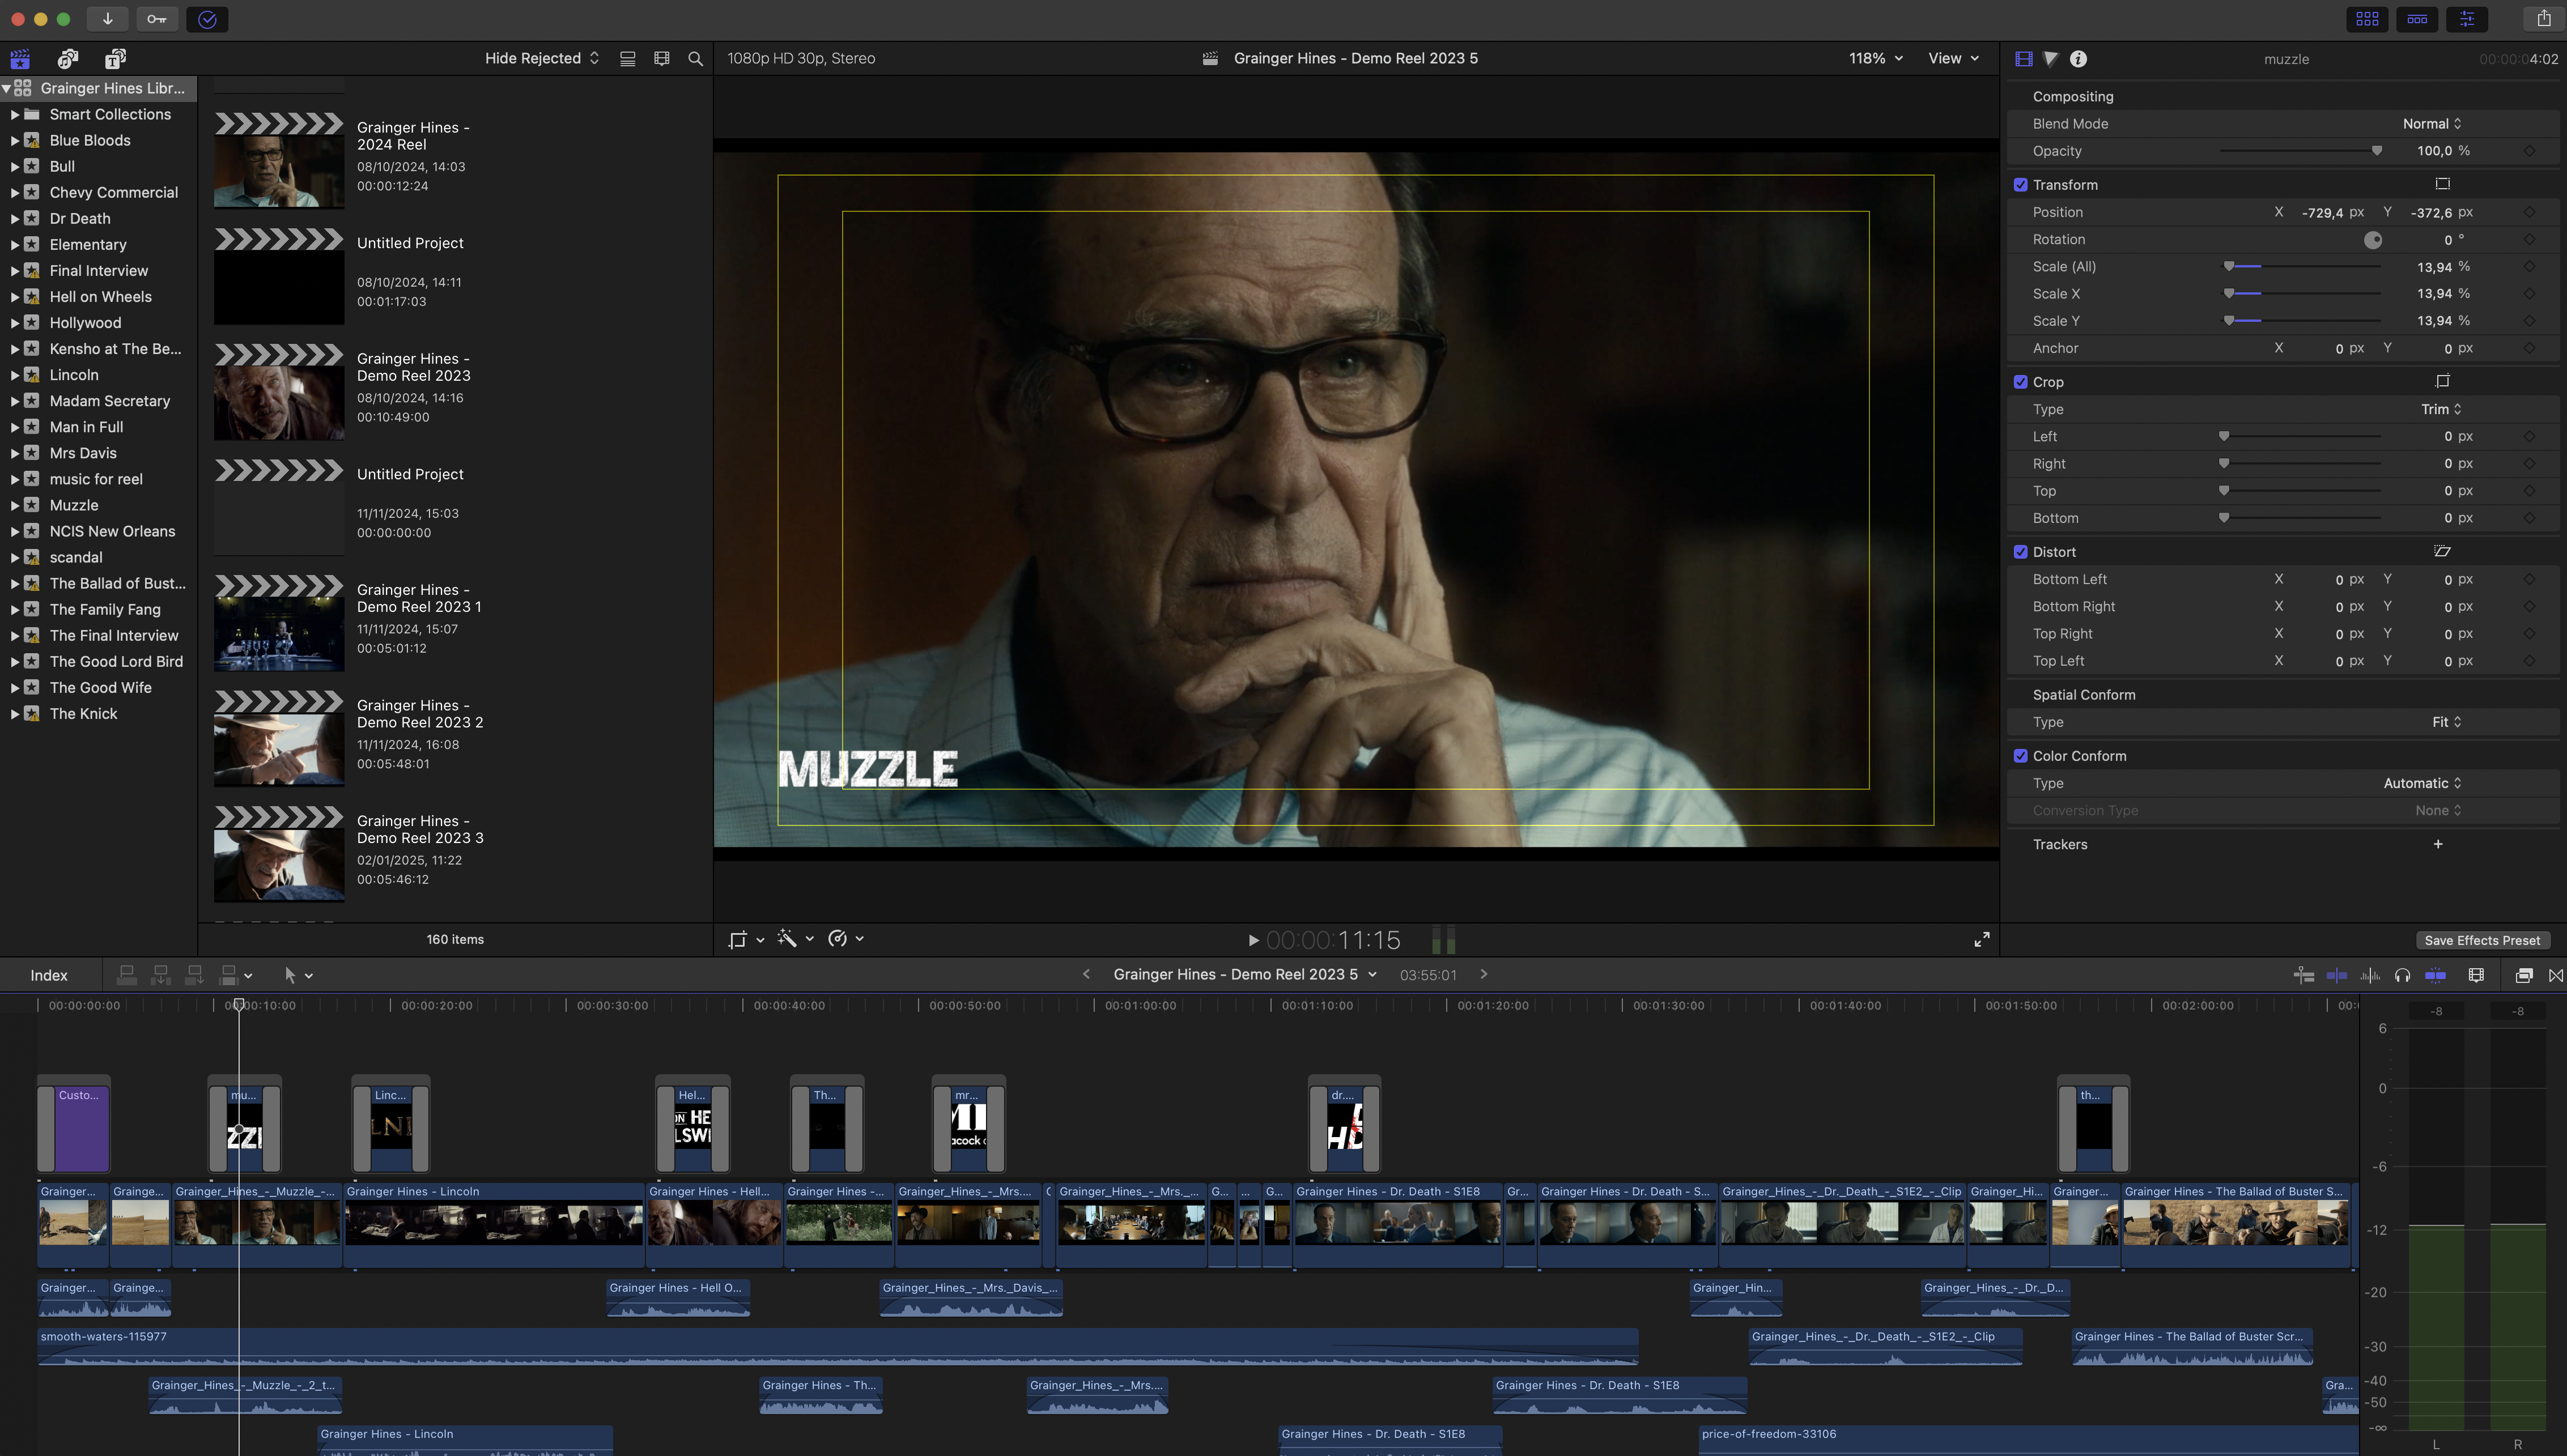Adjust the Opacity slider
2567x1456 pixels.
(2300, 151)
